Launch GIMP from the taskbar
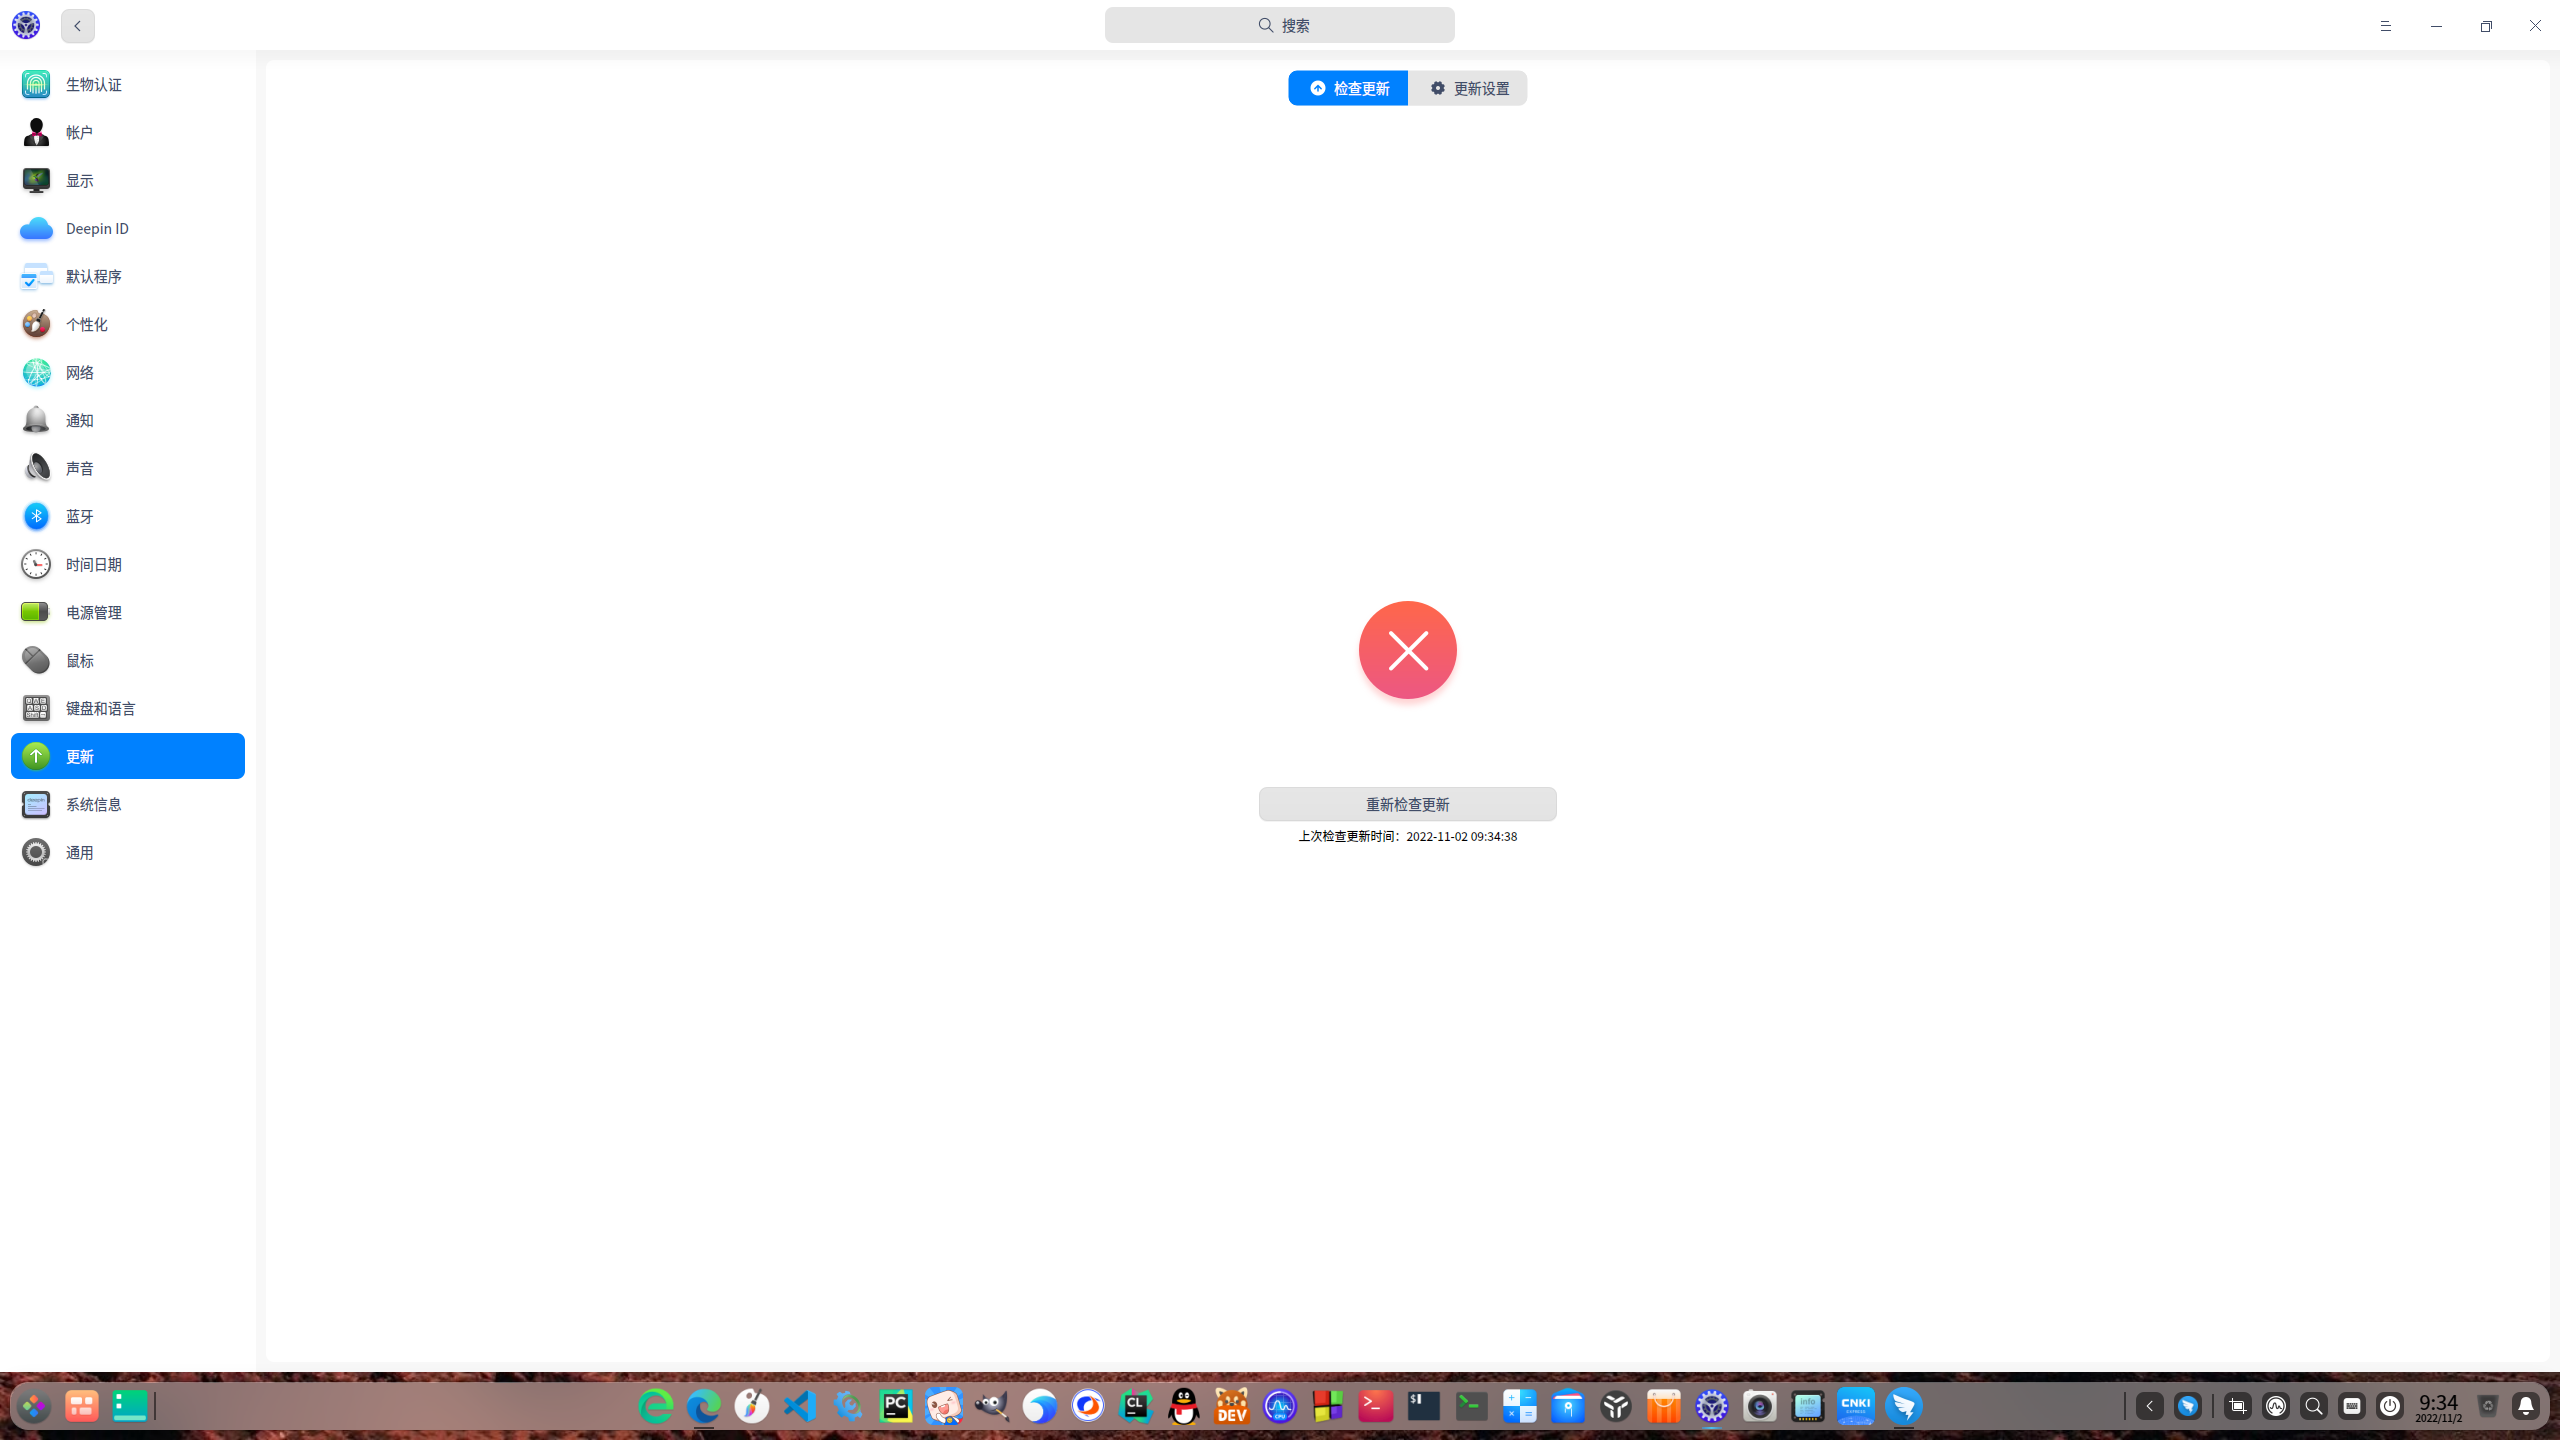The width and height of the screenshot is (2560, 1440). click(x=991, y=1406)
